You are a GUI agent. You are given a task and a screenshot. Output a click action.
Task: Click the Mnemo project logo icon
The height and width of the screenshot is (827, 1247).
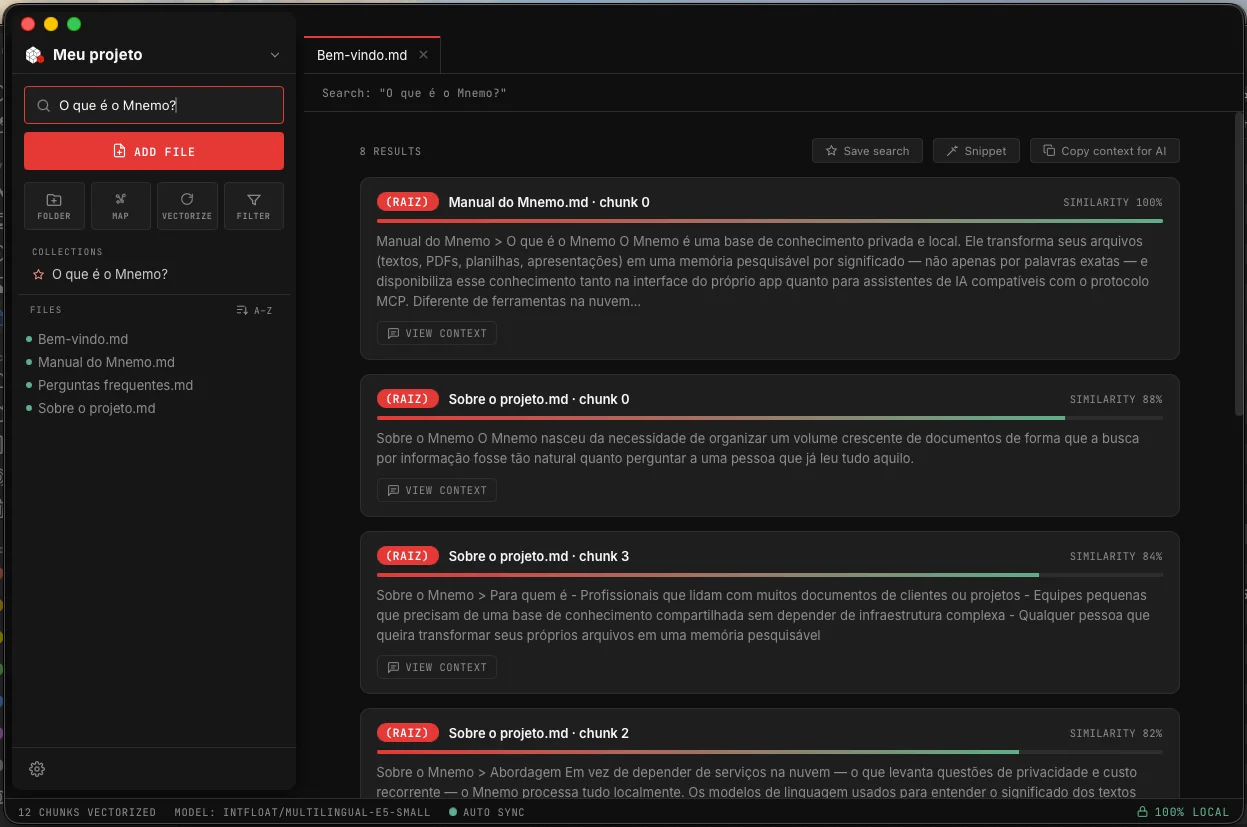35,55
